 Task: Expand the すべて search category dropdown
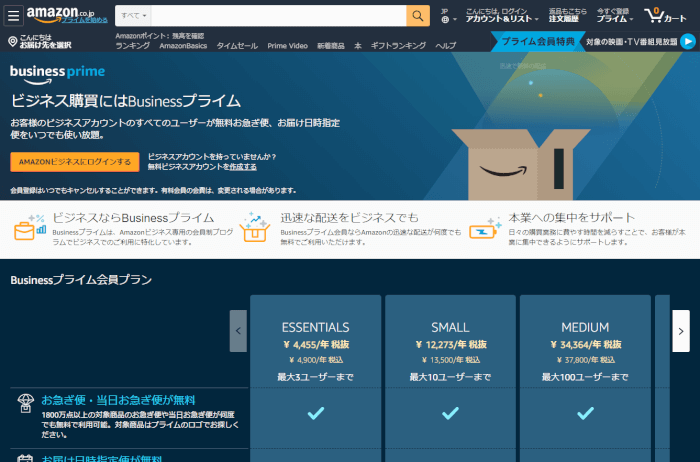132,15
